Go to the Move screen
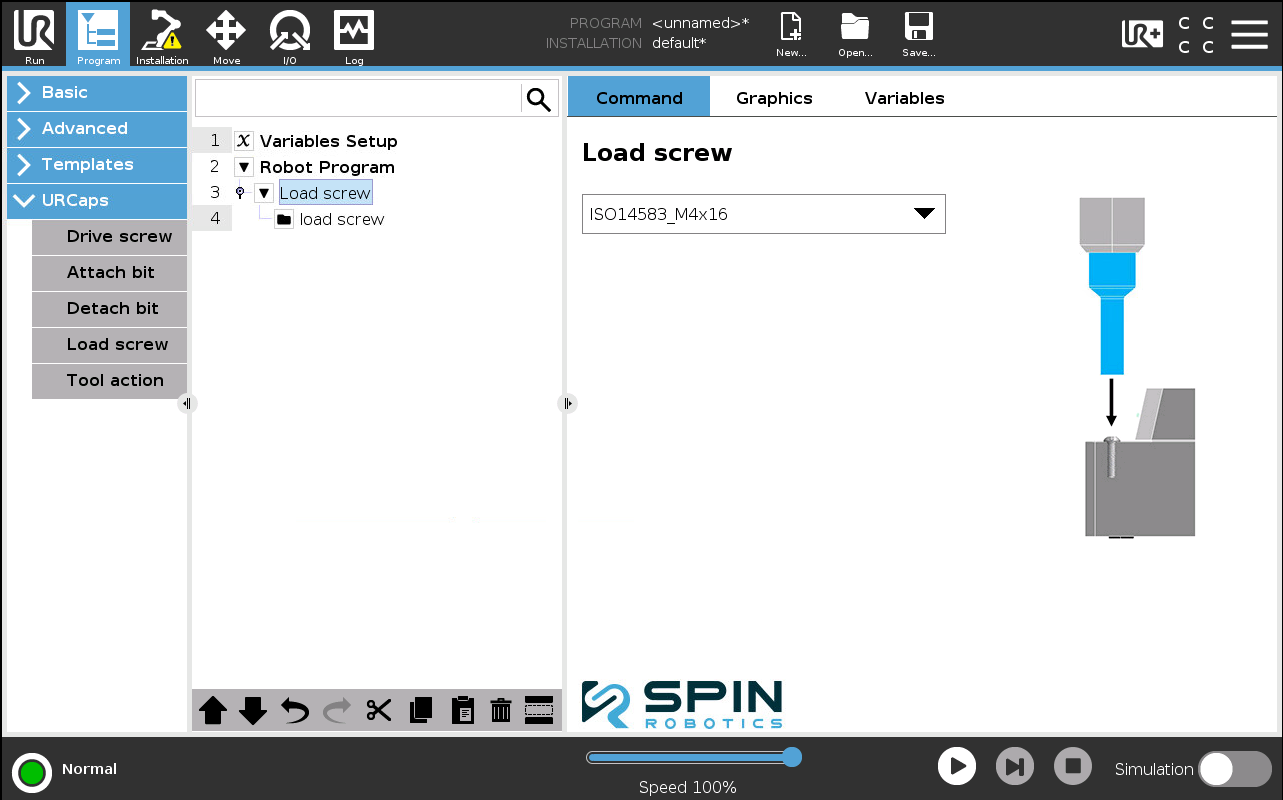The image size is (1283, 800). [x=226, y=35]
